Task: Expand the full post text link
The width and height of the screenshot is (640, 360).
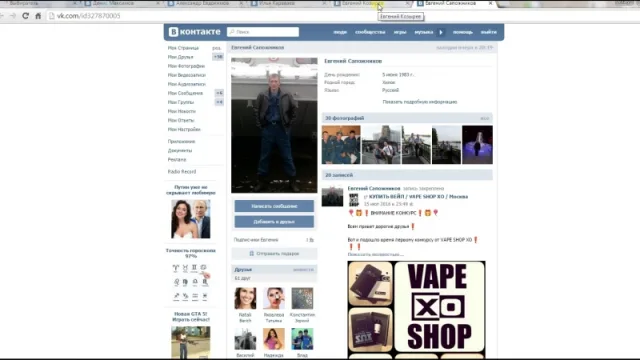Action: (x=376, y=254)
